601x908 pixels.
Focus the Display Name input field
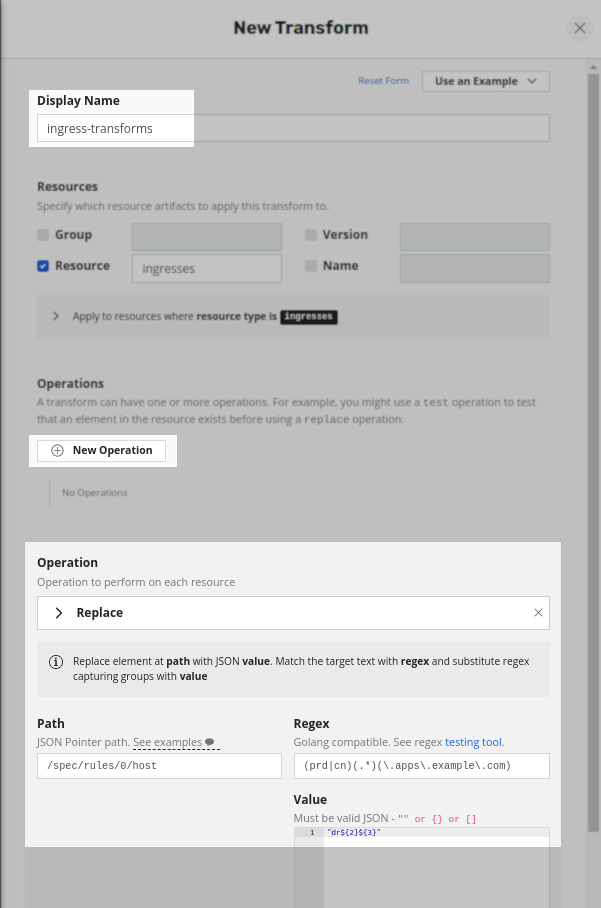coord(293,128)
